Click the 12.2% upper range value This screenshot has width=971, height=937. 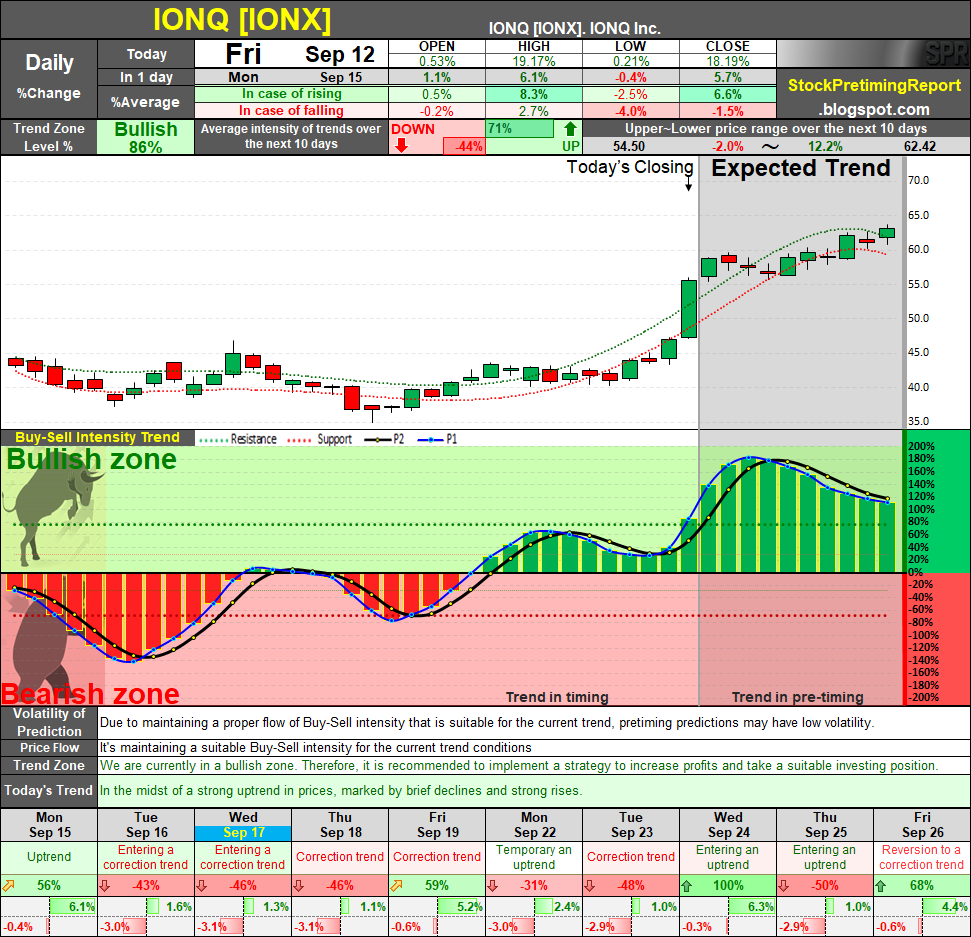coord(825,147)
